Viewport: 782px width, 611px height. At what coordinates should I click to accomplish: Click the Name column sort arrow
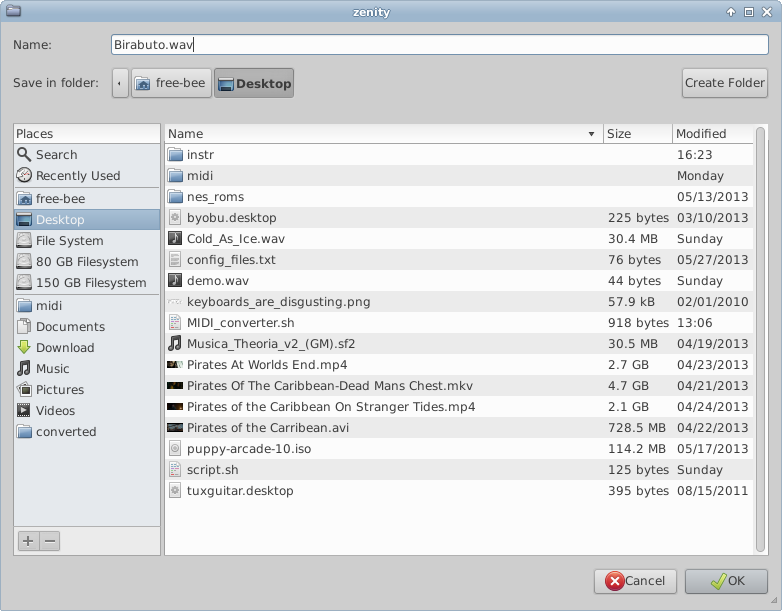(591, 134)
